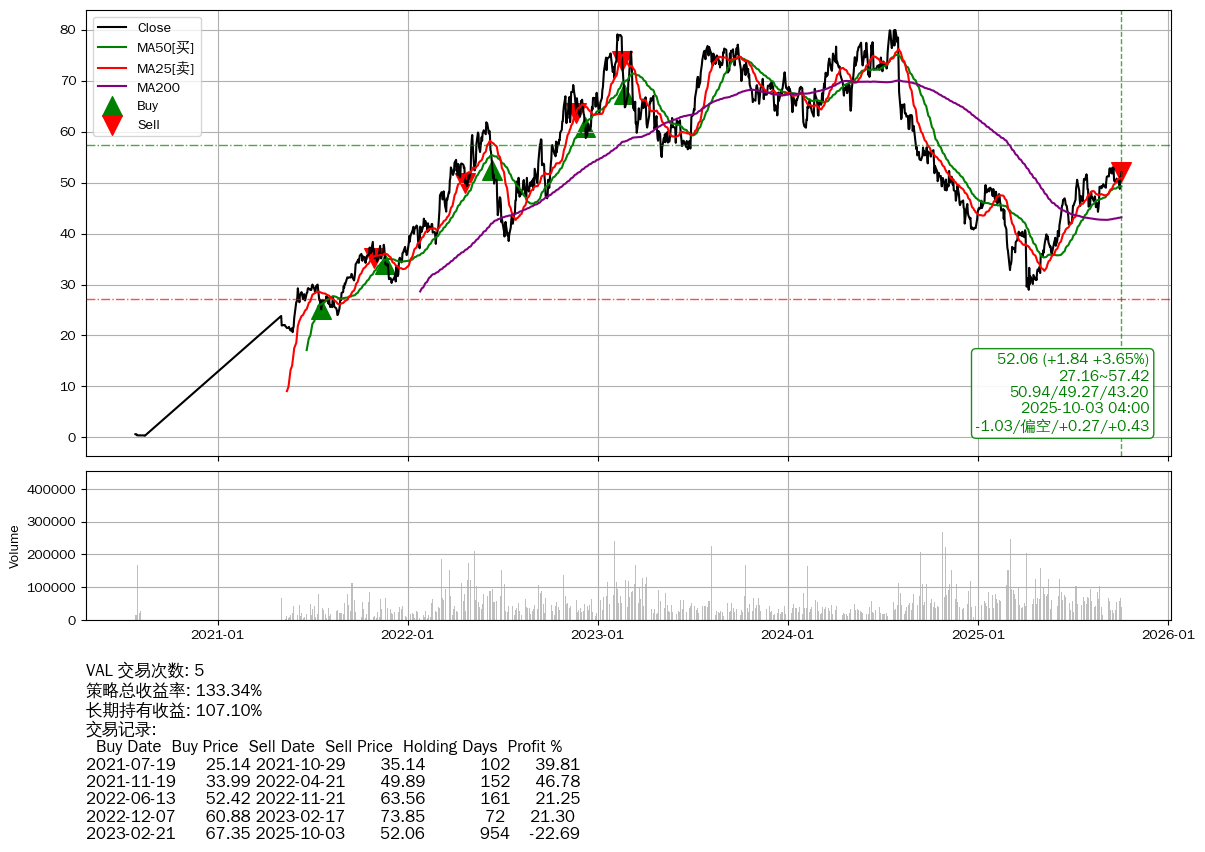Click the 2025-01 label on the time axis

(x=978, y=634)
